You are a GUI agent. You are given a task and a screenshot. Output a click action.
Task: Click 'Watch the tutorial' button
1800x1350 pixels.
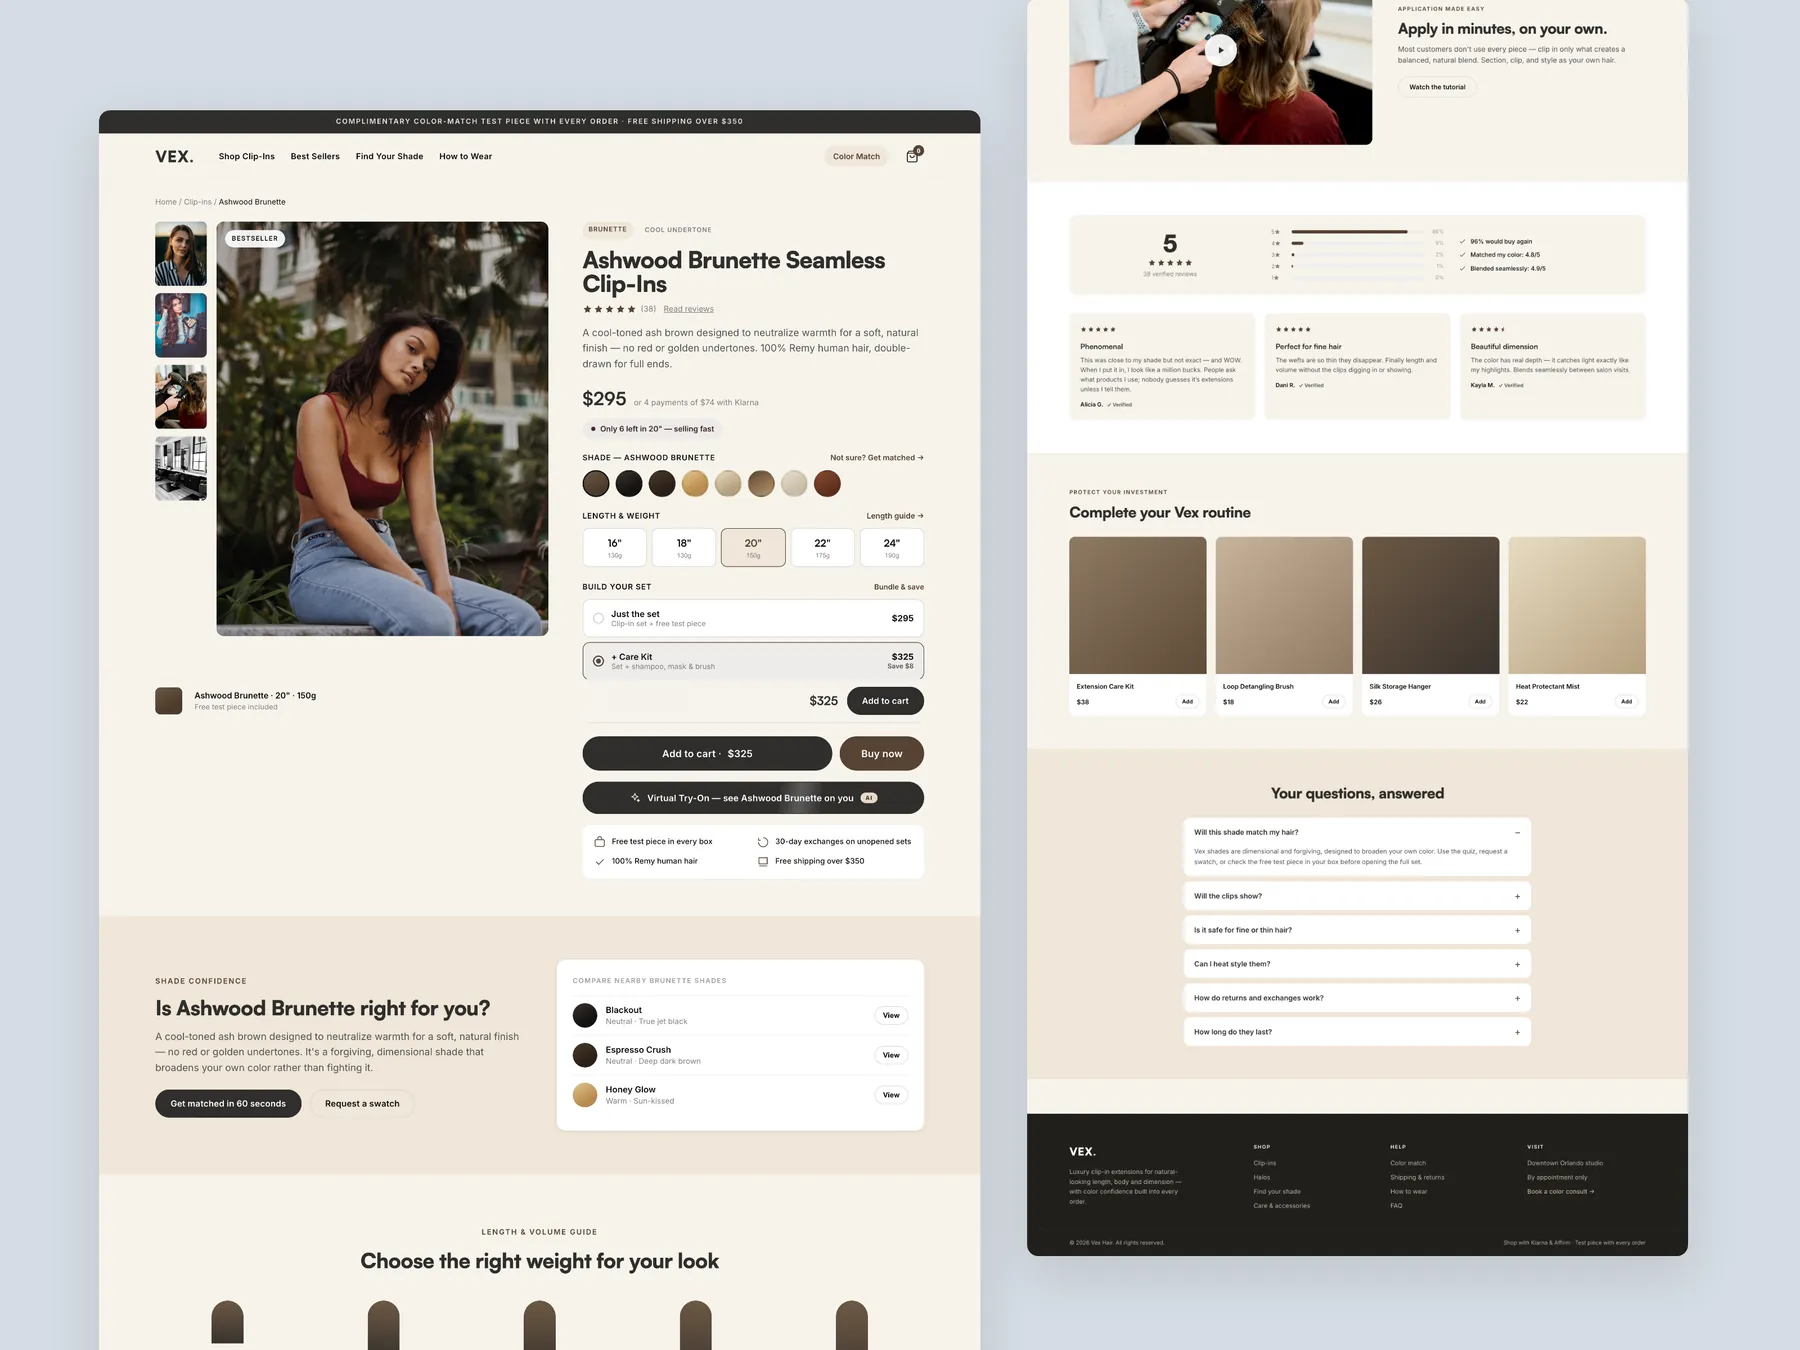[x=1437, y=87]
